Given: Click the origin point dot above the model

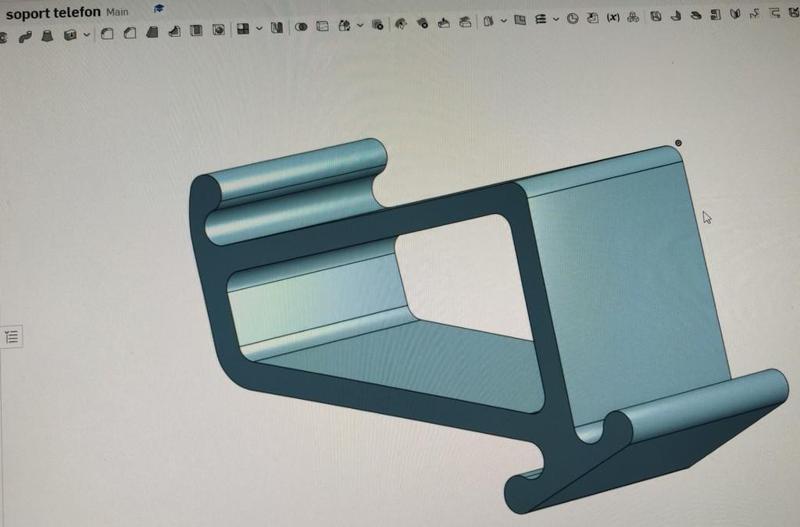Looking at the screenshot, I should point(678,143).
